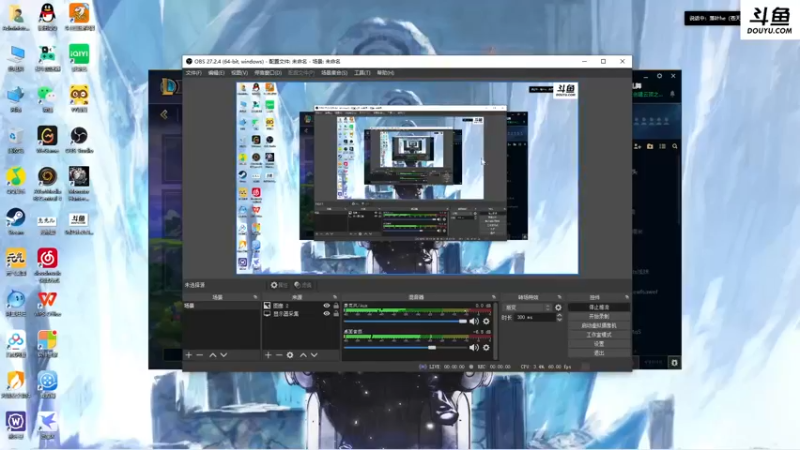The image size is (800, 450).
Task: Click the mixer panel vertical scrollbar
Action: click(495, 331)
